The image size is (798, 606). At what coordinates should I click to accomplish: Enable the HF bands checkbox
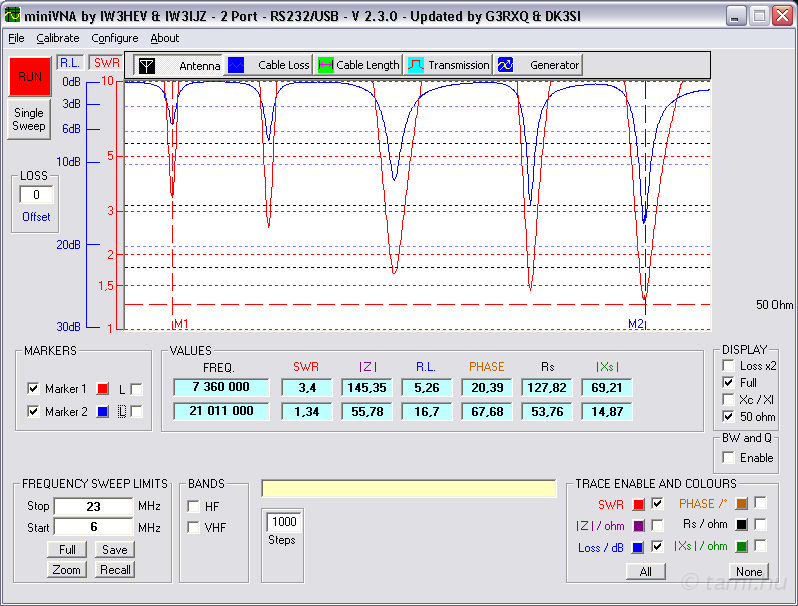tap(193, 506)
